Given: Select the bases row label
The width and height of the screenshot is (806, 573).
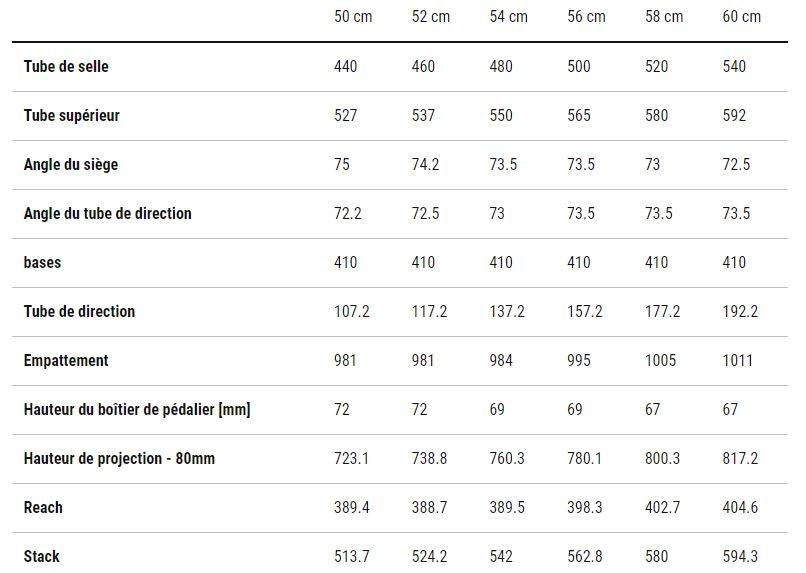Looking at the screenshot, I should tap(43, 263).
